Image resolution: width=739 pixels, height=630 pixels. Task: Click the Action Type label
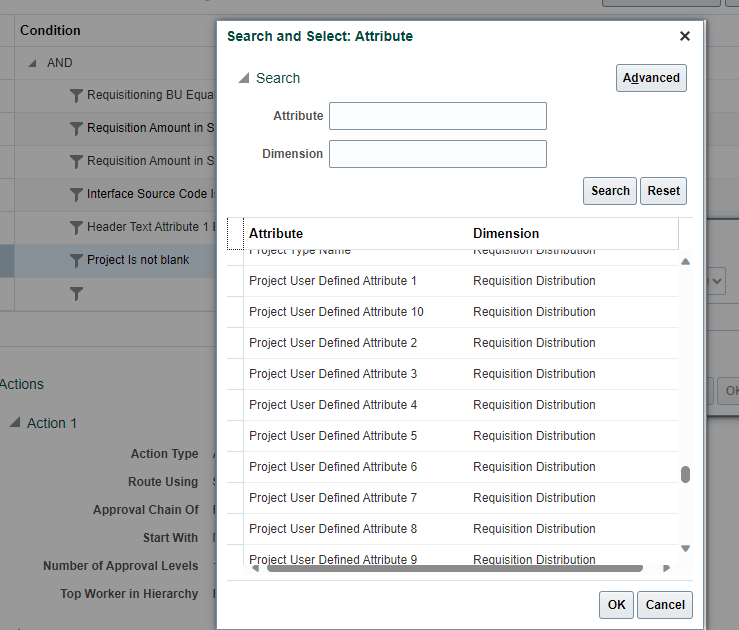tap(164, 454)
